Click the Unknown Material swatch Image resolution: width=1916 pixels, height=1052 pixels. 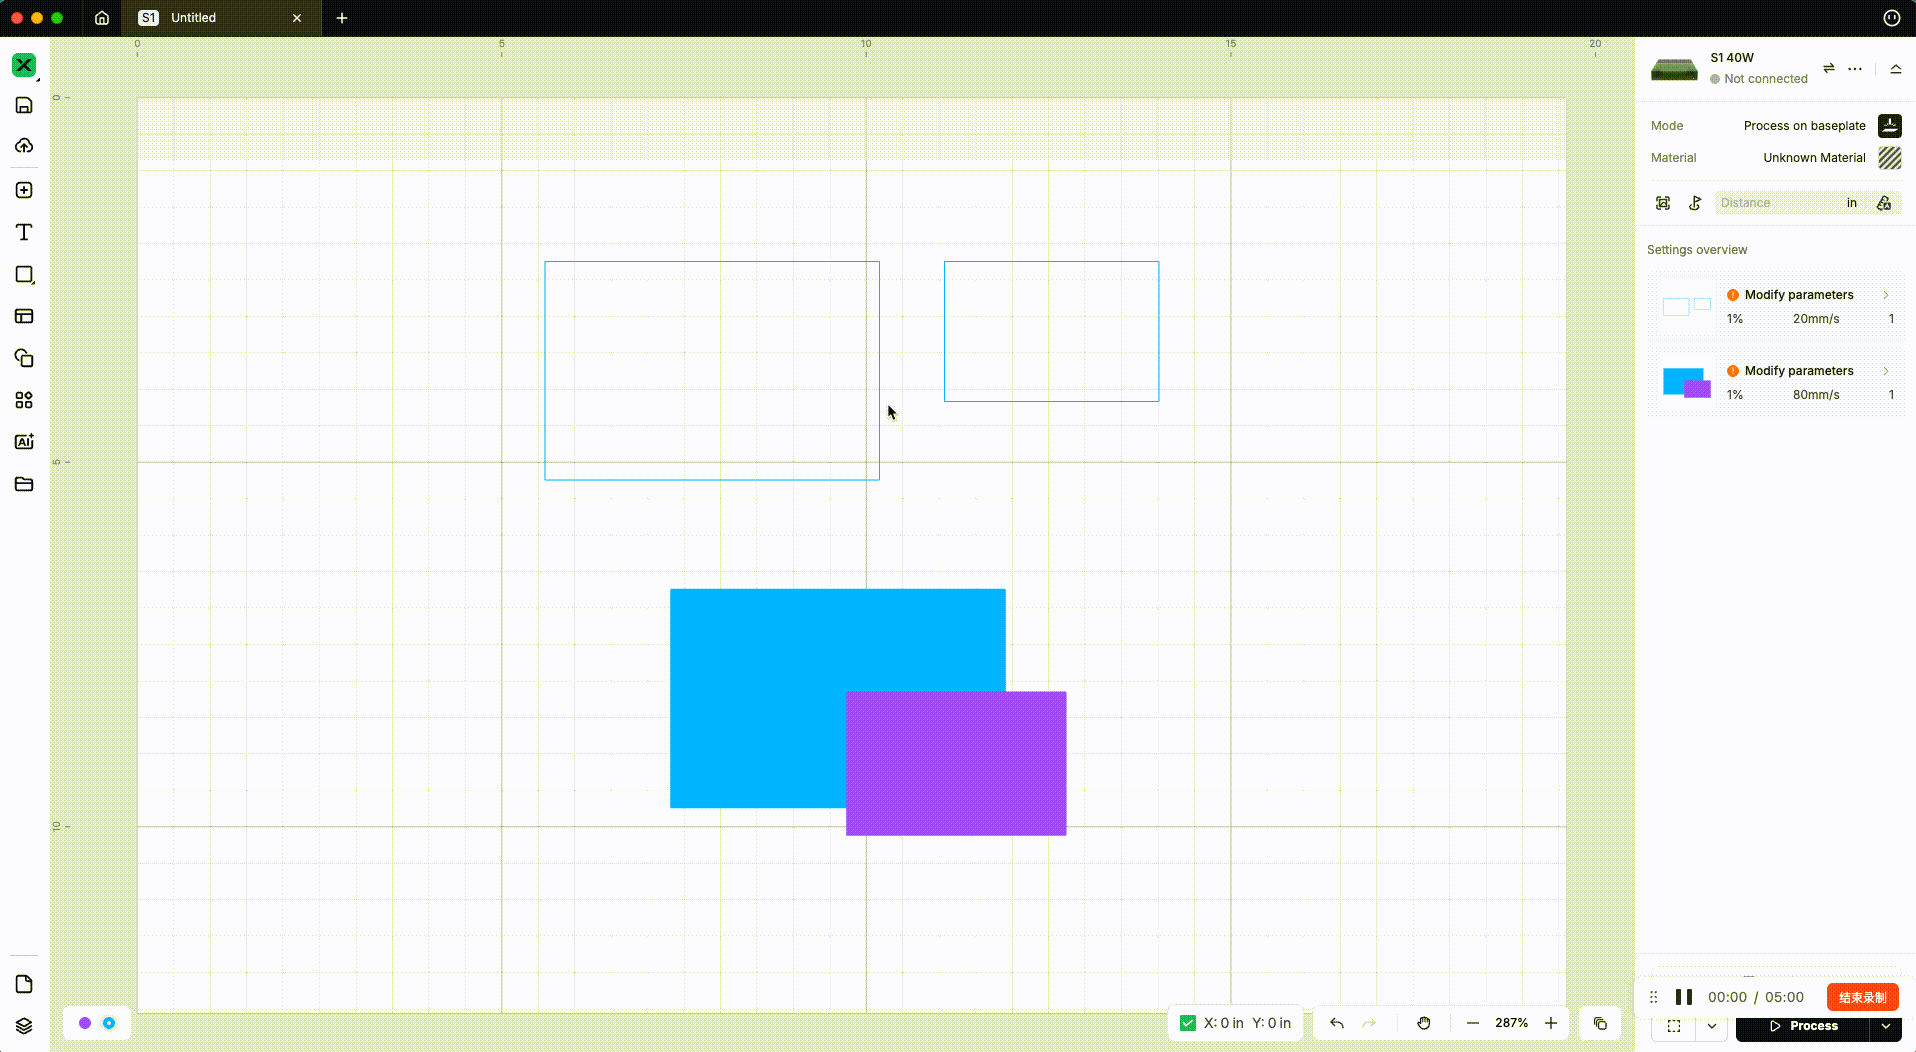(x=1888, y=157)
